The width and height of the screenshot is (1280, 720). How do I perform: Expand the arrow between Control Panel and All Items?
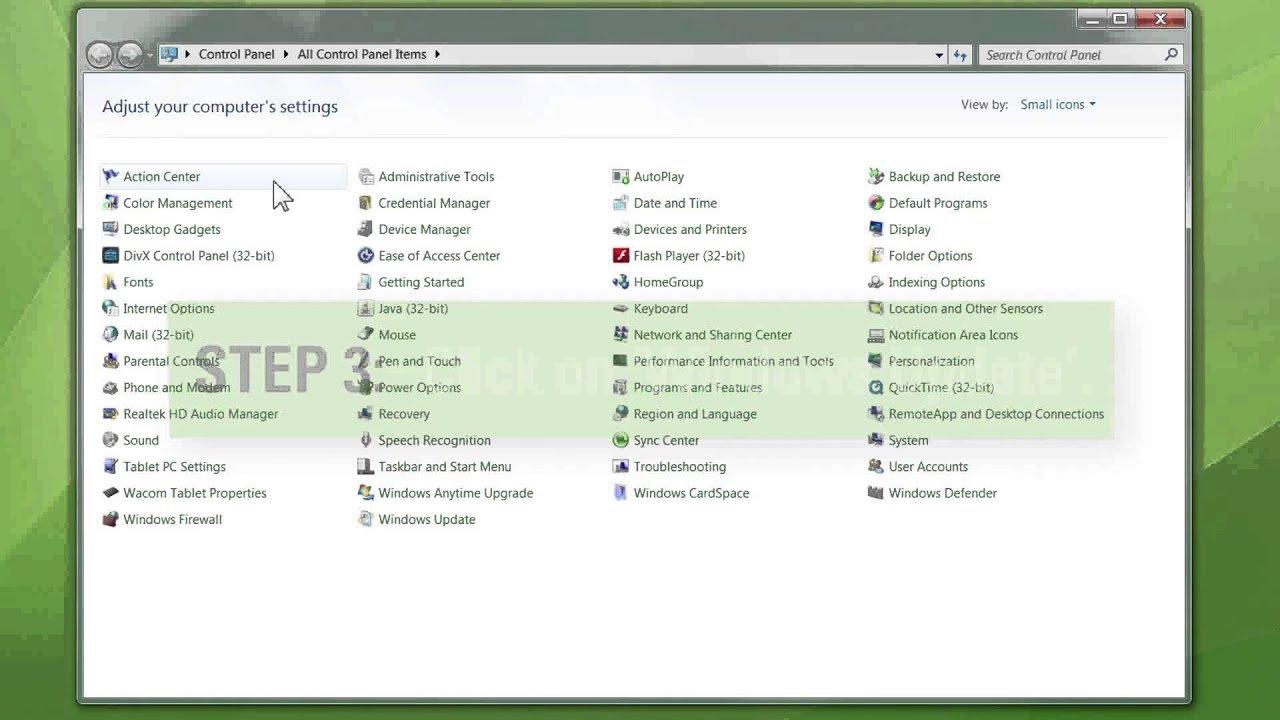coord(286,55)
